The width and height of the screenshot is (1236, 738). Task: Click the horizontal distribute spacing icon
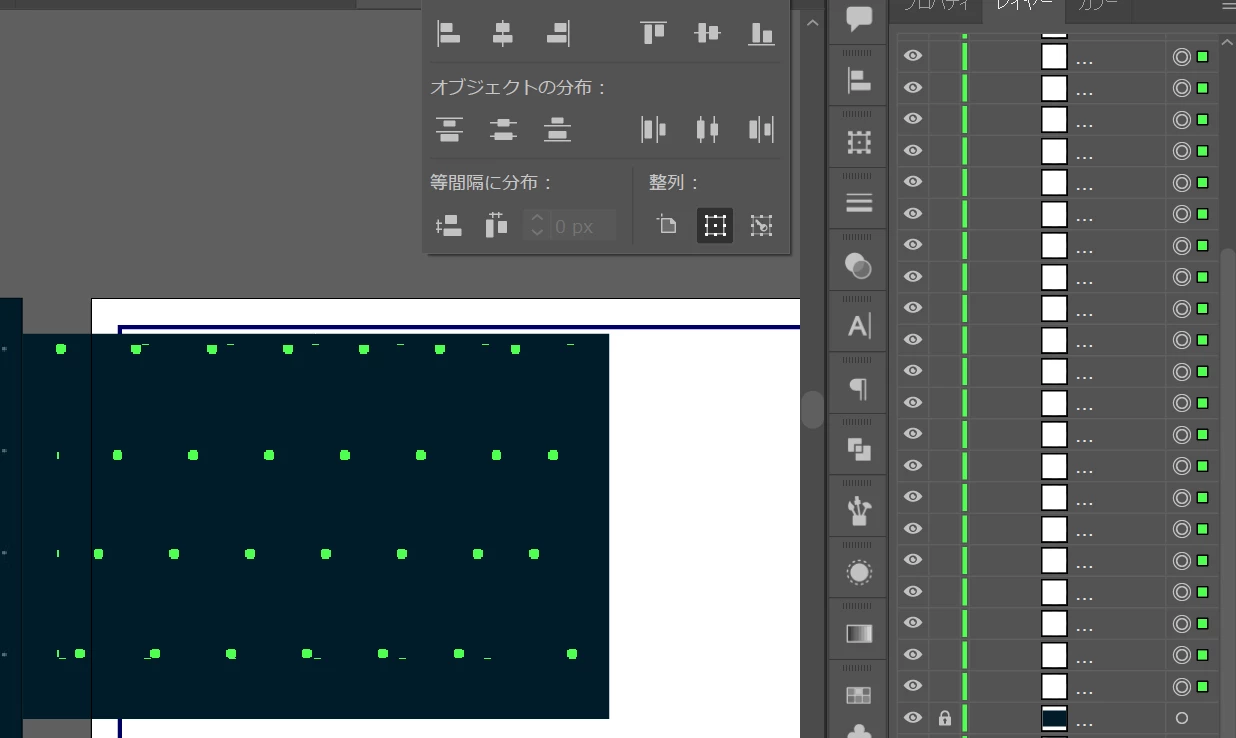coord(496,226)
